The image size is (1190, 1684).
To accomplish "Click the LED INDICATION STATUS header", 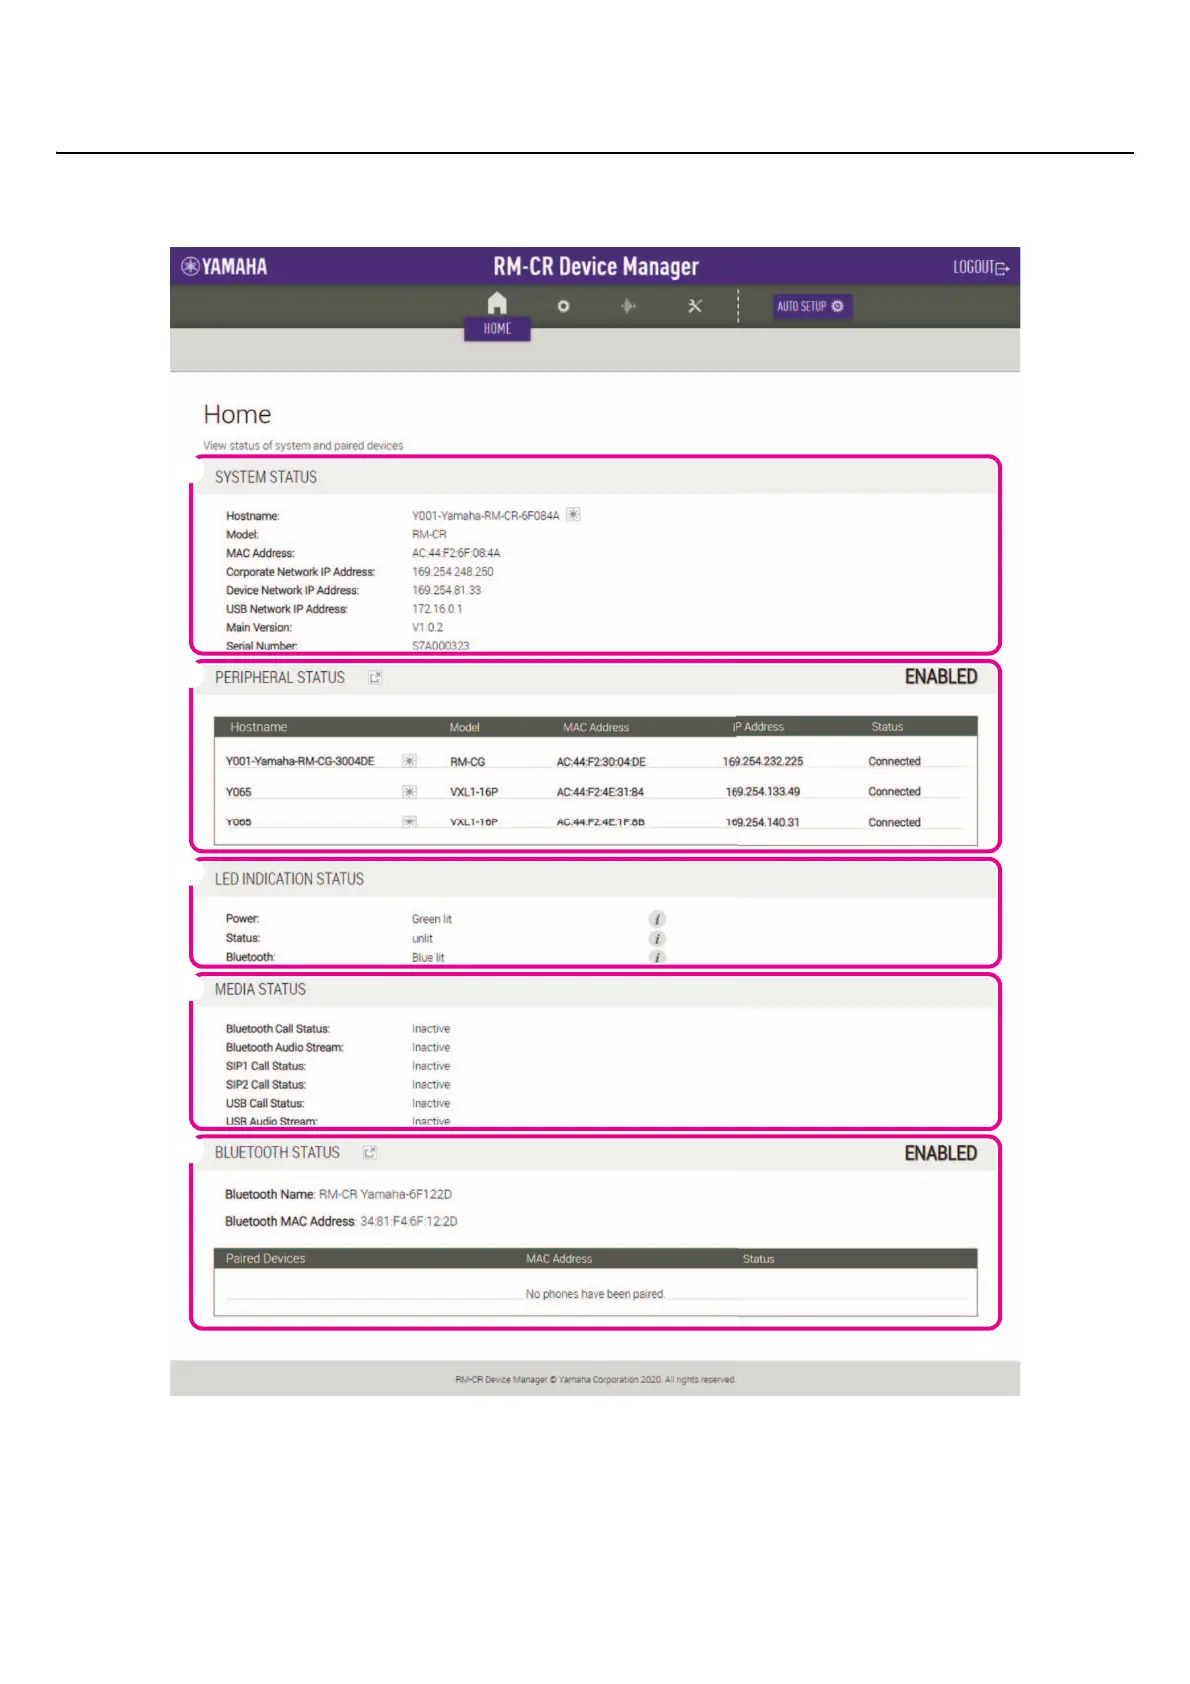I will pos(289,879).
